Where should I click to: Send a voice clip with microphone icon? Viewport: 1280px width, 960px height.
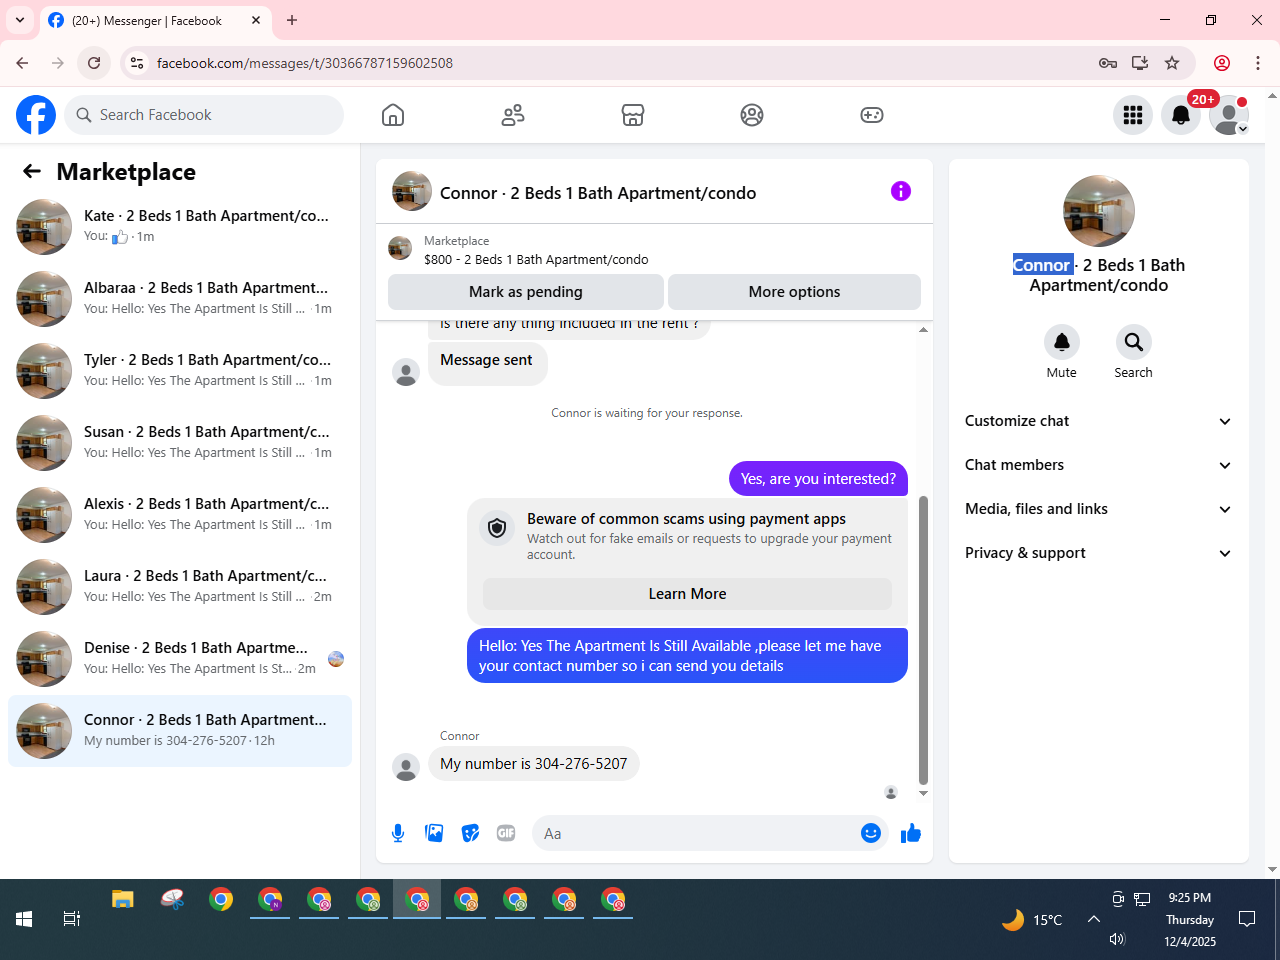[398, 833]
